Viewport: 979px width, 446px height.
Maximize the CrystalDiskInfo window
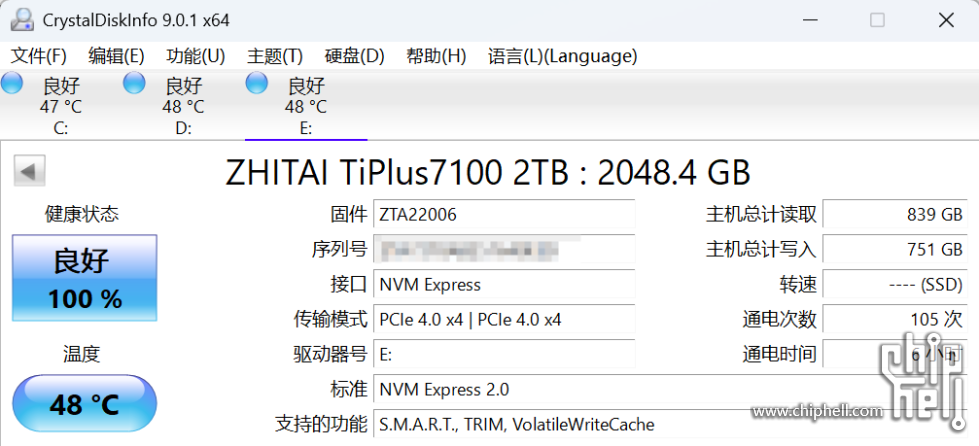point(877,20)
